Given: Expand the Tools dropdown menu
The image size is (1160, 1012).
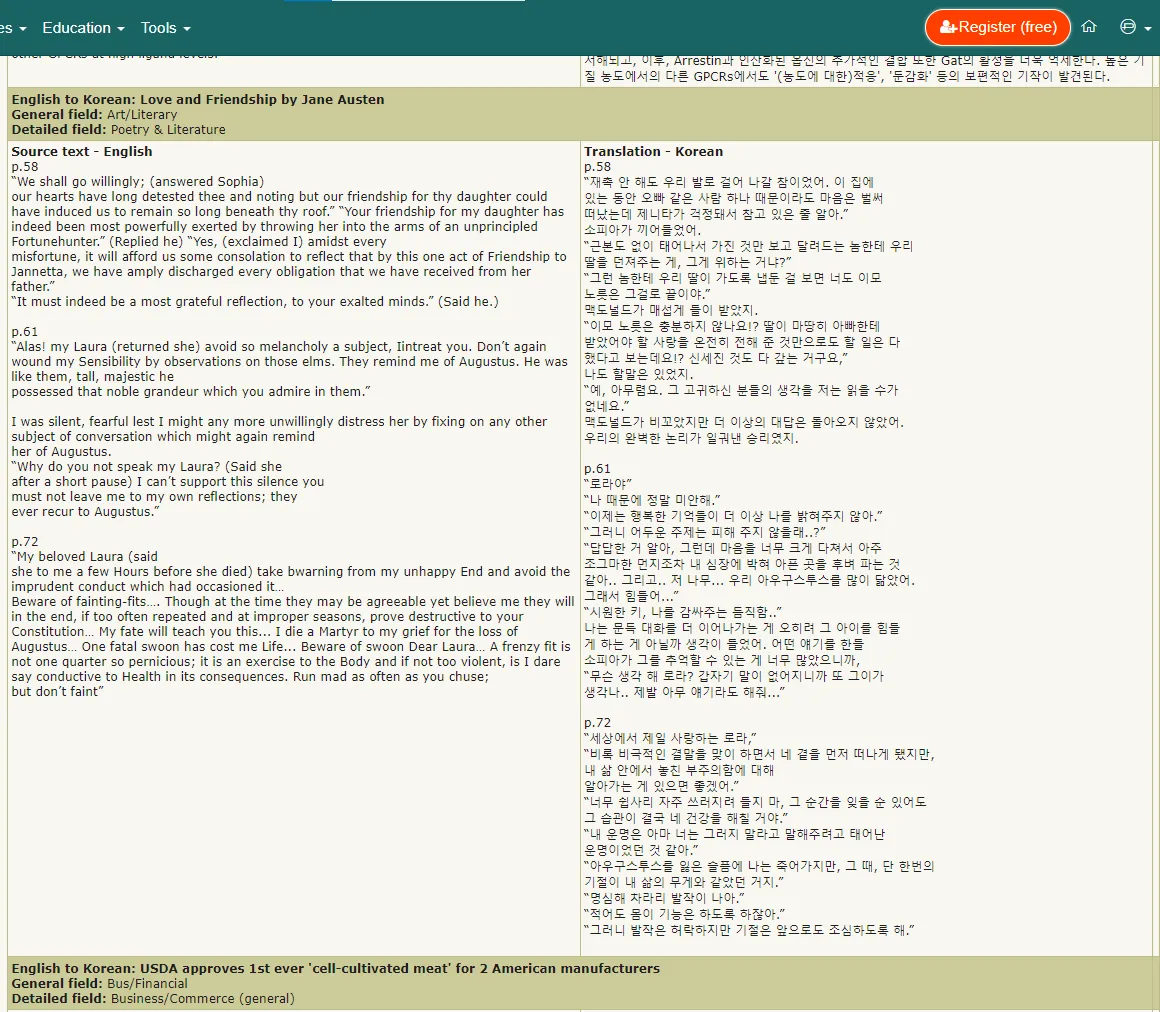Looking at the screenshot, I should [165, 28].
